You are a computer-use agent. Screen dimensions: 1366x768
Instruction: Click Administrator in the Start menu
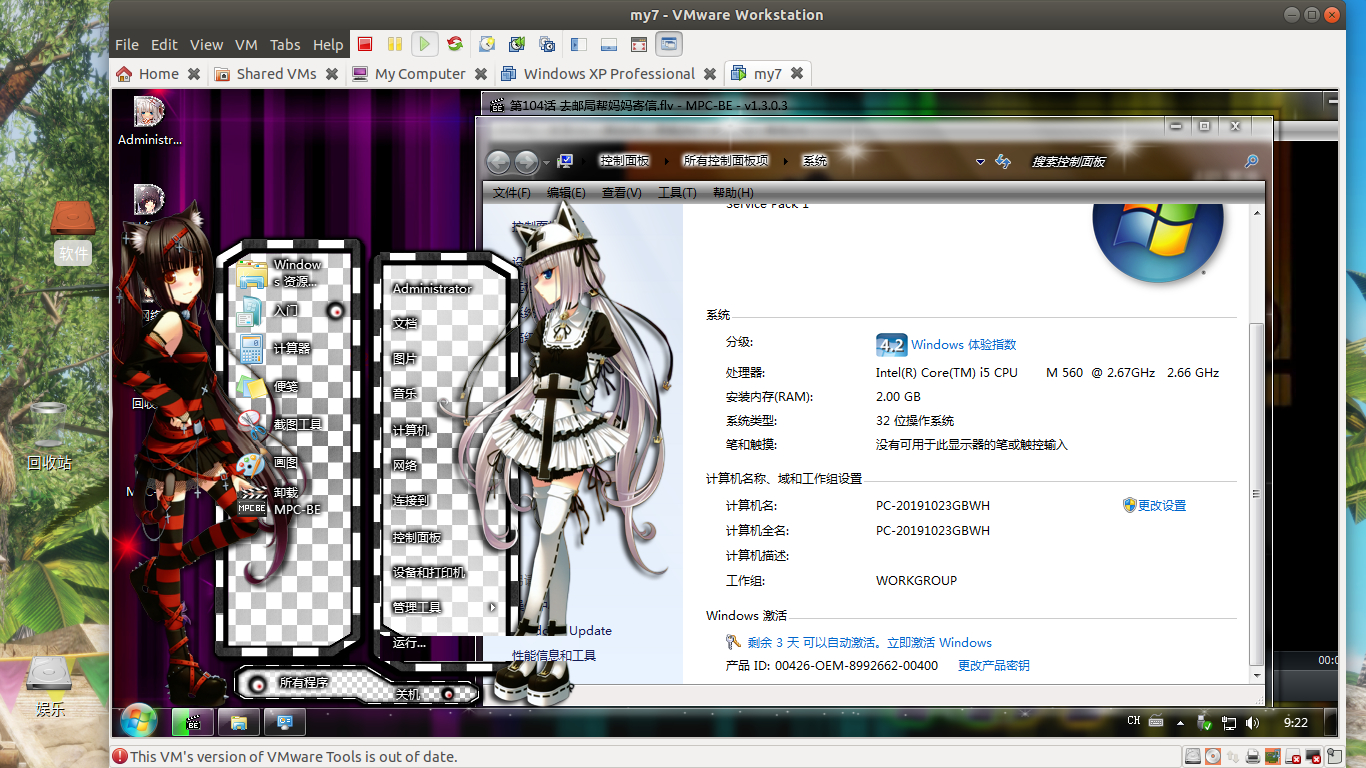(x=432, y=288)
